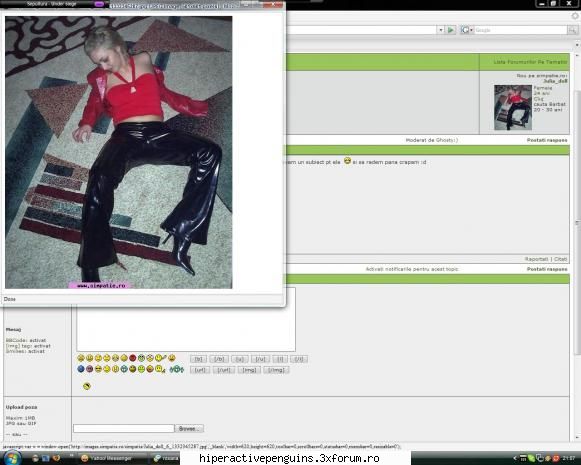Screen dimensions: 581x465
Task: Click the top Postati raspuns link
Action: coord(547,140)
